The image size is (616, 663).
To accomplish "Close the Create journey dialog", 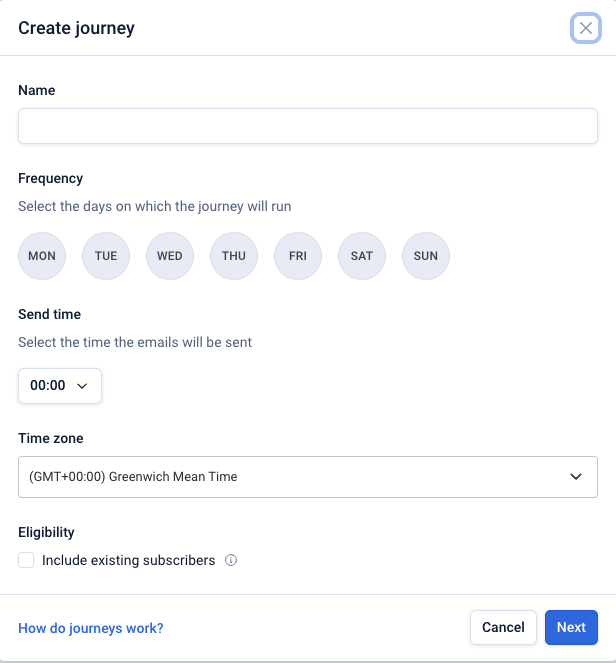I will (586, 28).
